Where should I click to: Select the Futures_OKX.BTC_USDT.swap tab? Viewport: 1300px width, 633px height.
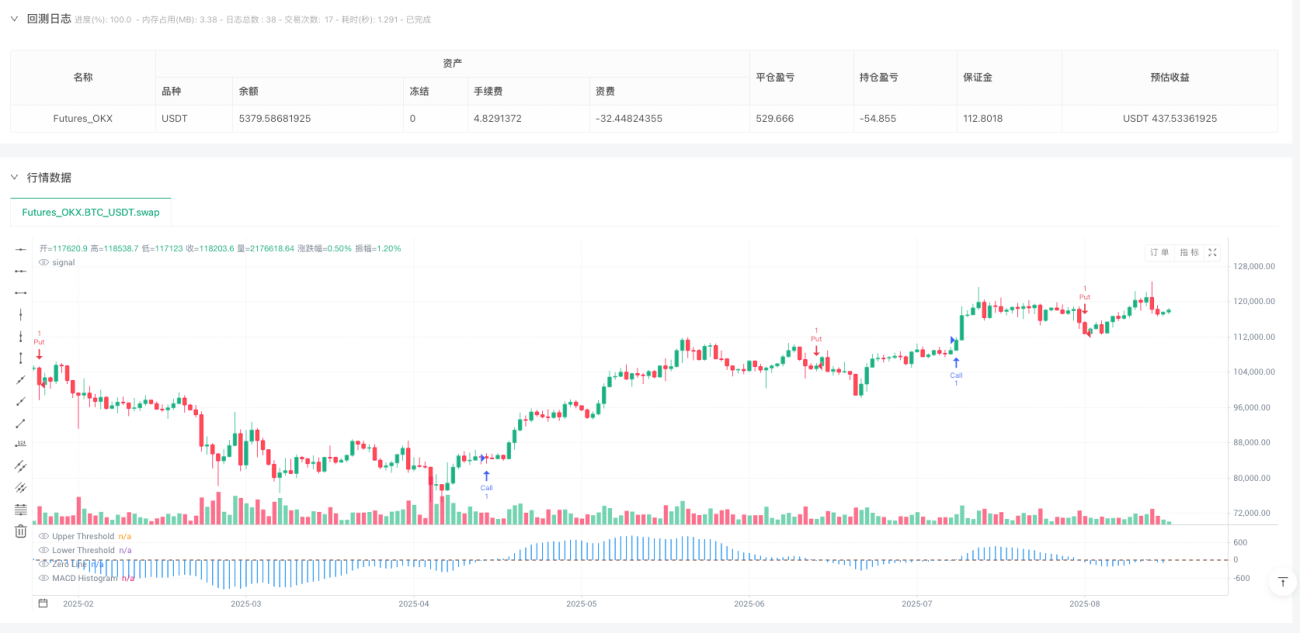[x=90, y=212]
